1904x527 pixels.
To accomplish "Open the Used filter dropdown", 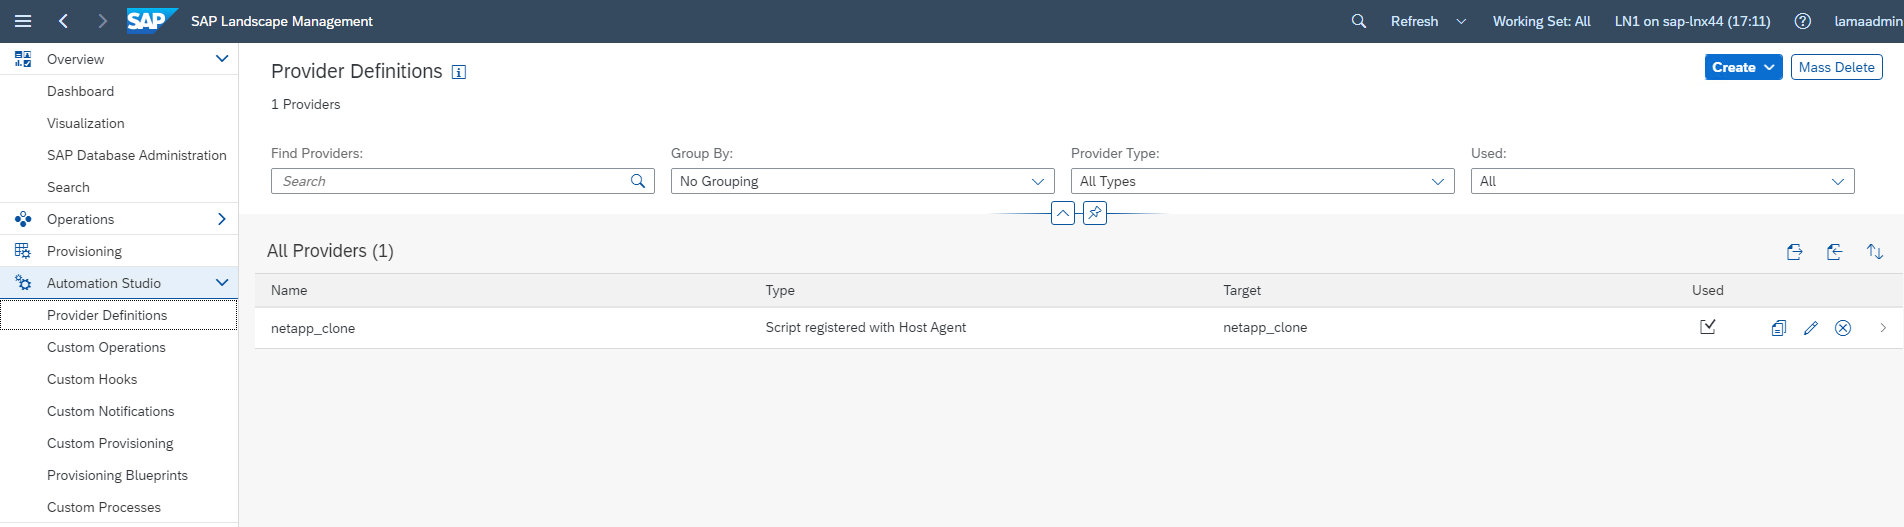I will [x=1662, y=181].
